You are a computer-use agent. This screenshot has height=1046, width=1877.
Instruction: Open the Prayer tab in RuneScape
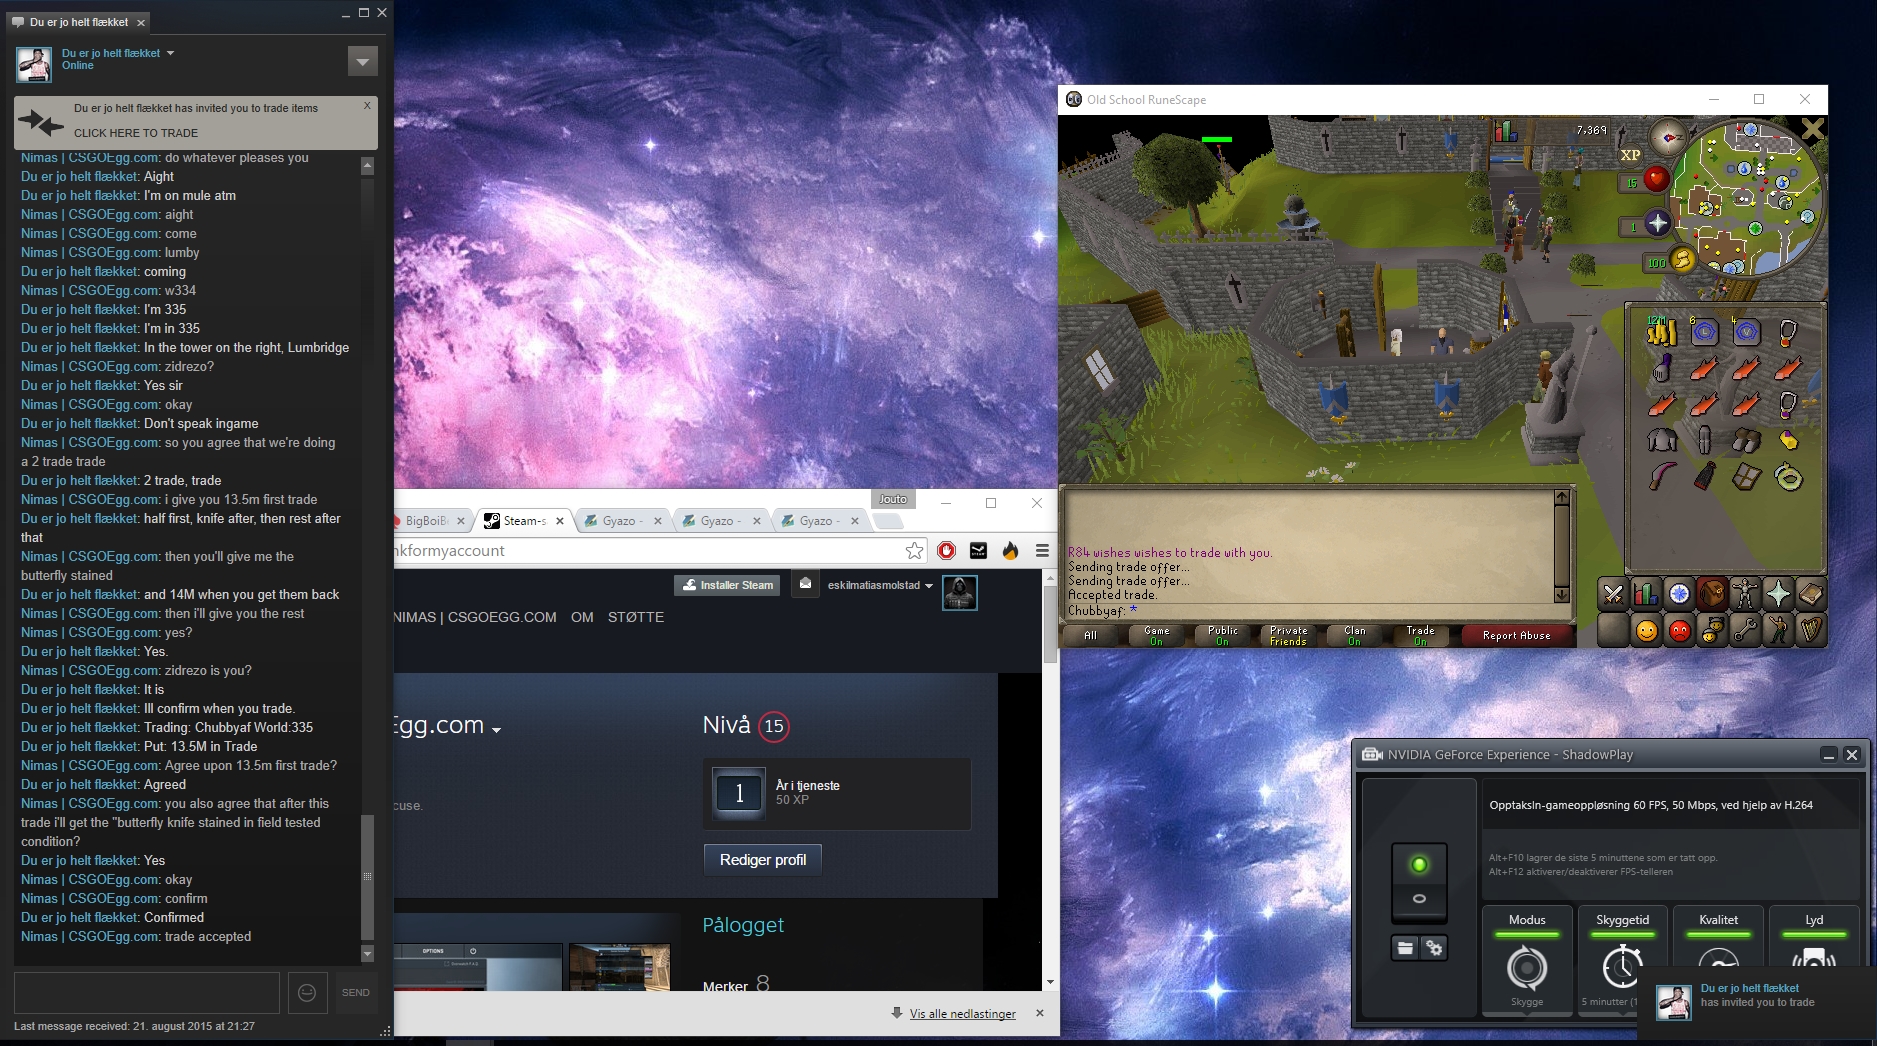[1778, 594]
